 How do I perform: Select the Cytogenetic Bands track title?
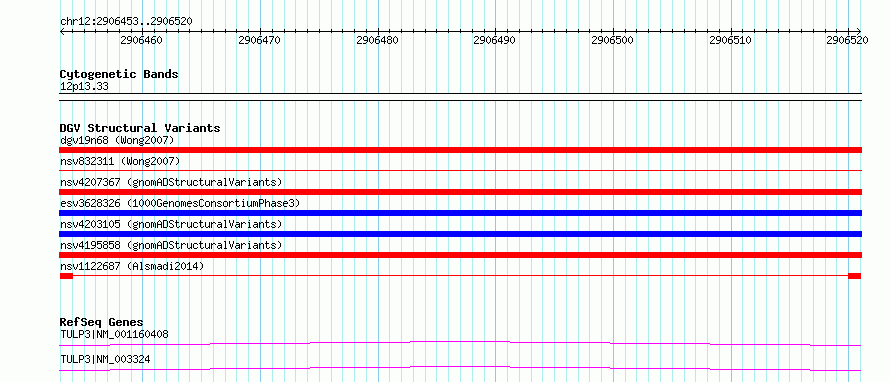[x=119, y=74]
